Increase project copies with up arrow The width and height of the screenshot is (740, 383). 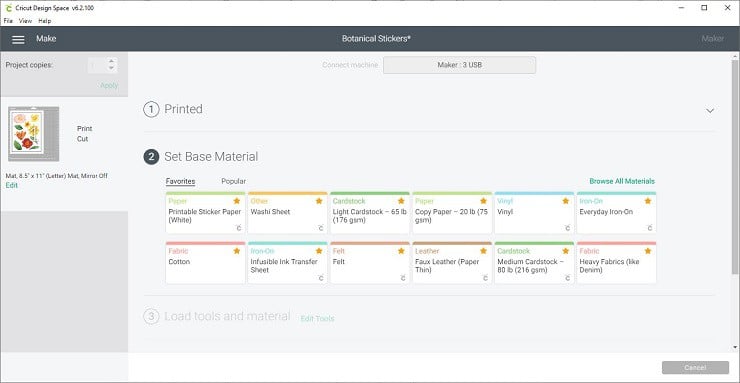tap(111, 61)
